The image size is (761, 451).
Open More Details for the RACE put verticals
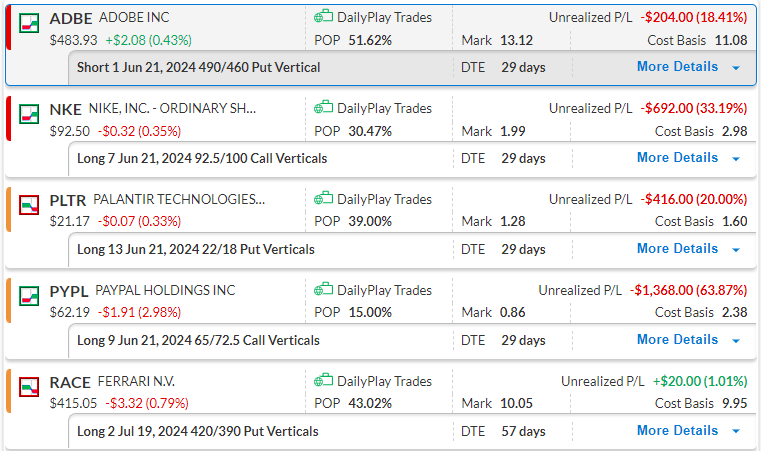point(677,431)
